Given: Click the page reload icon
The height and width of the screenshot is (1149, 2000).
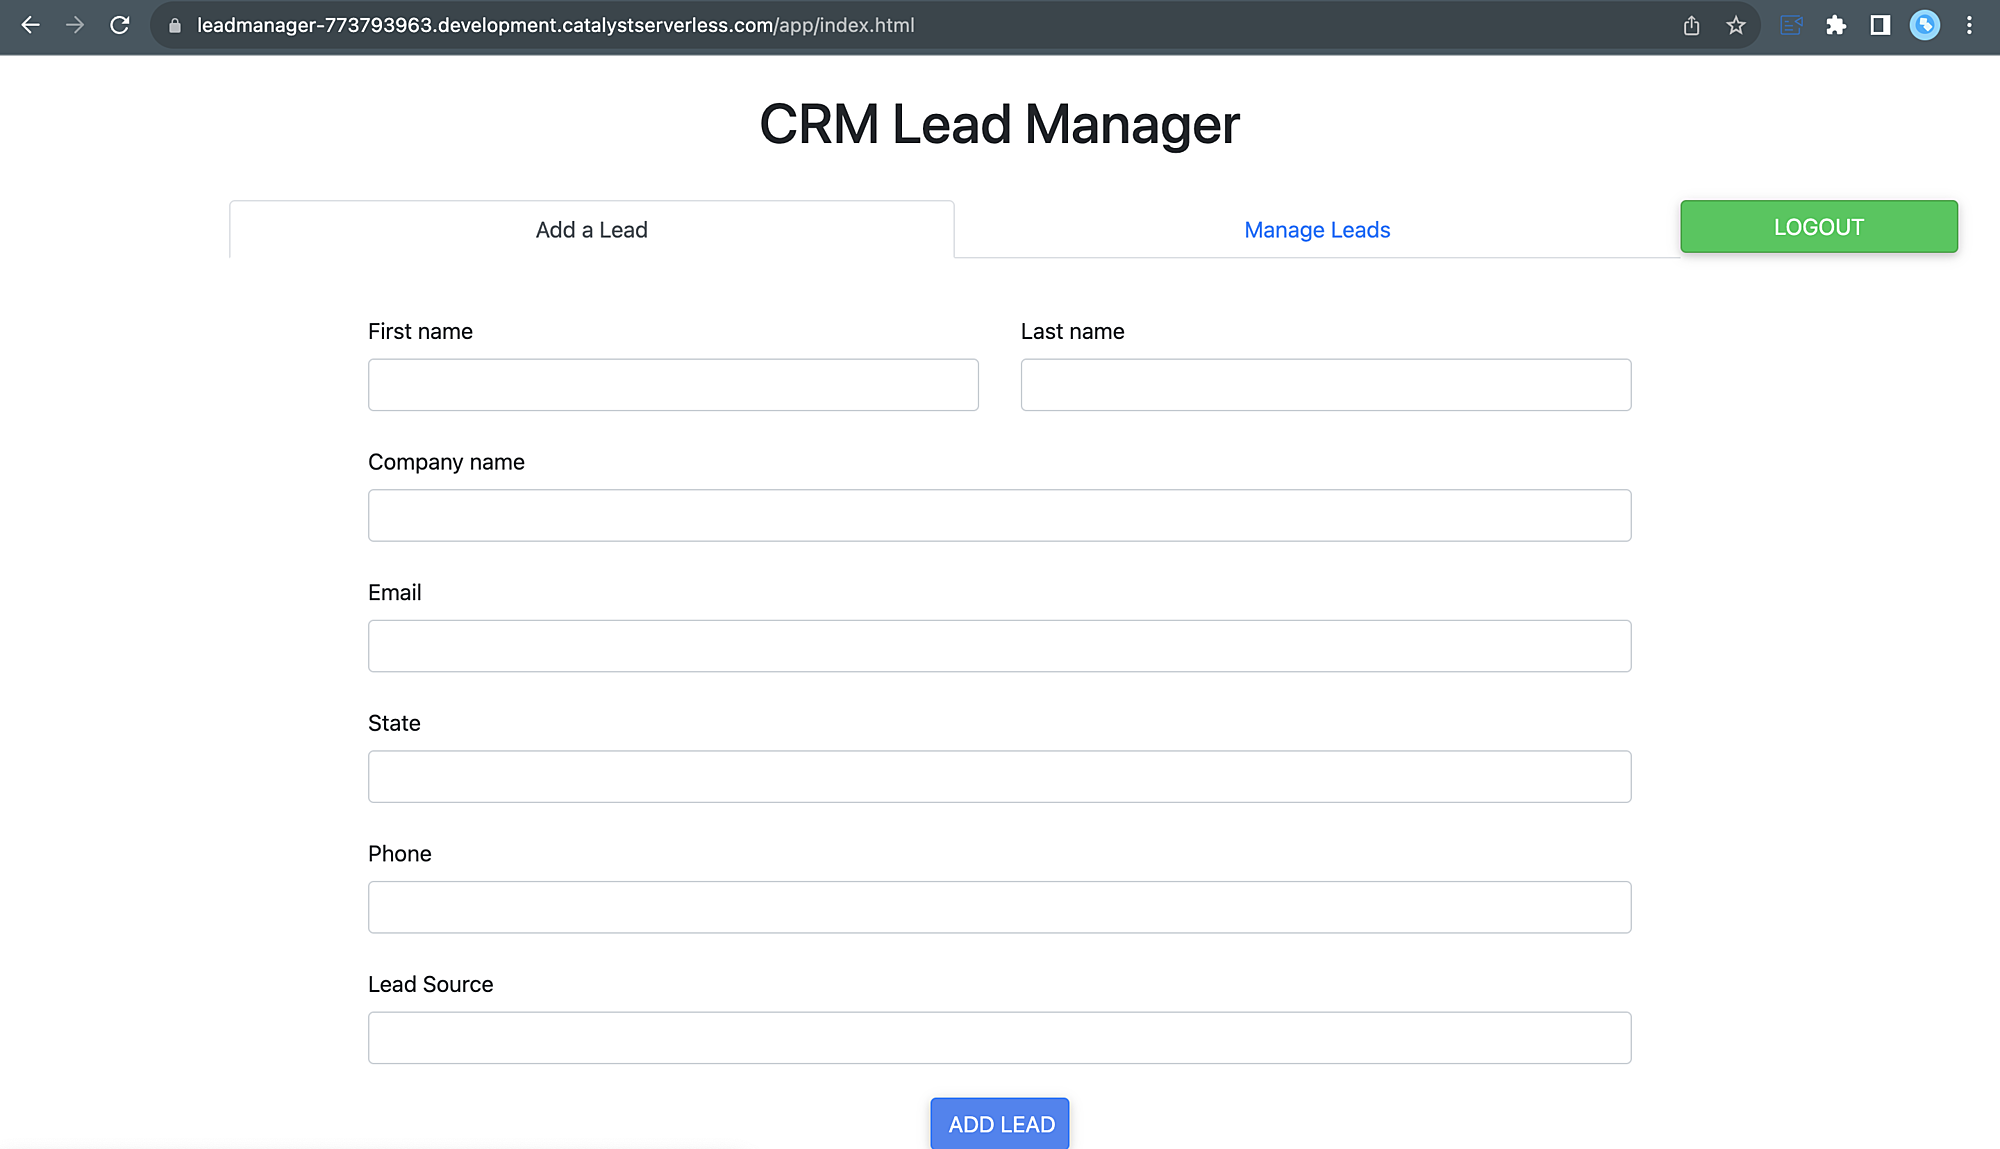Looking at the screenshot, I should 121,26.
